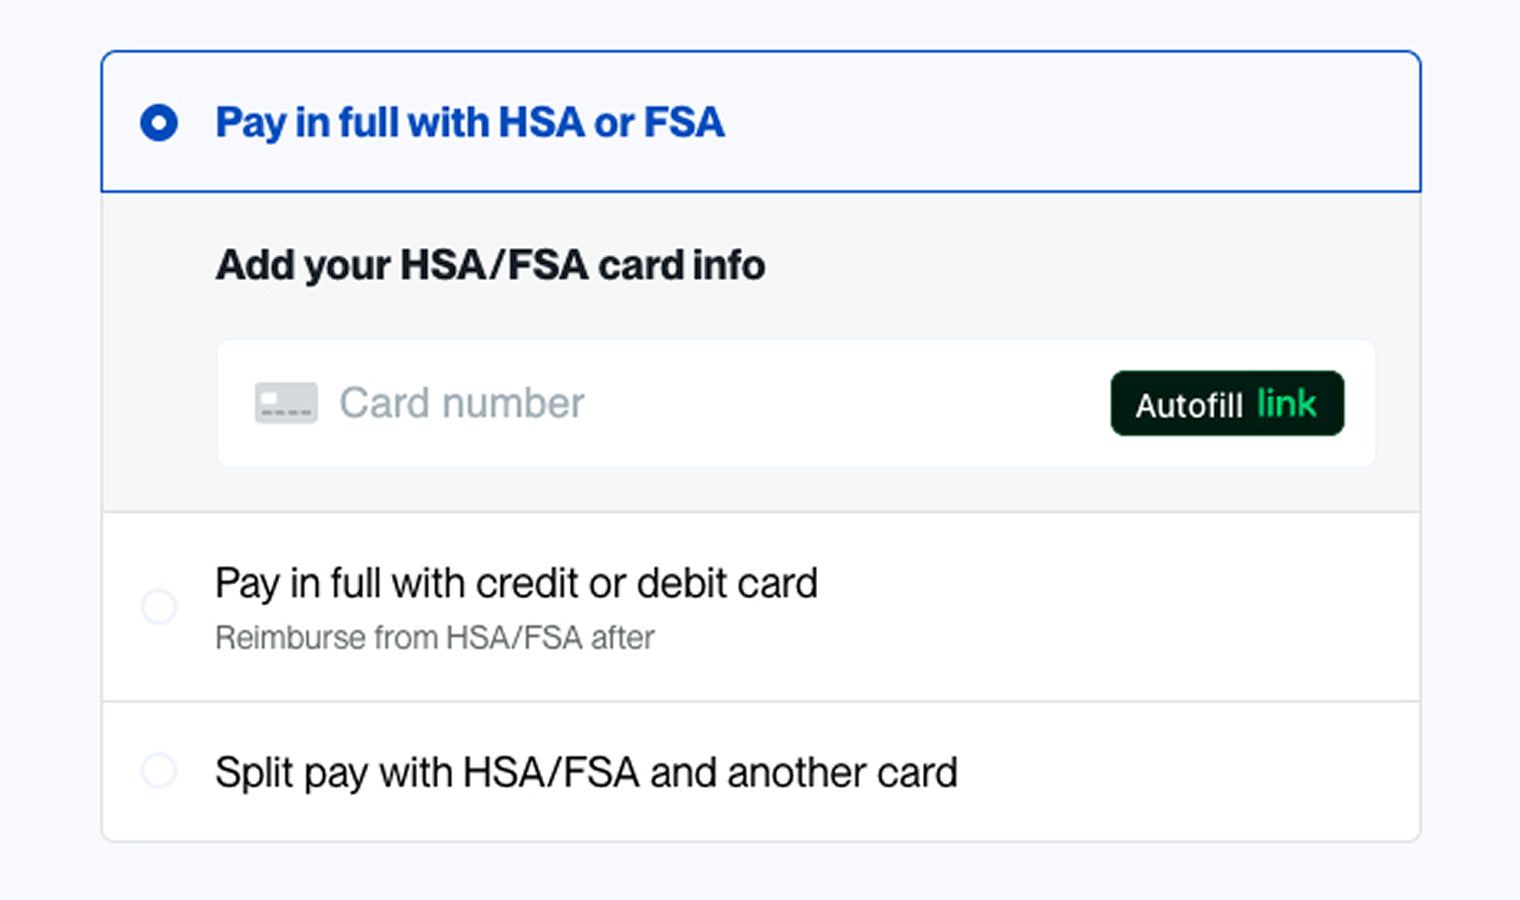Click "Pay in full with credit or debit card" text

tap(516, 583)
